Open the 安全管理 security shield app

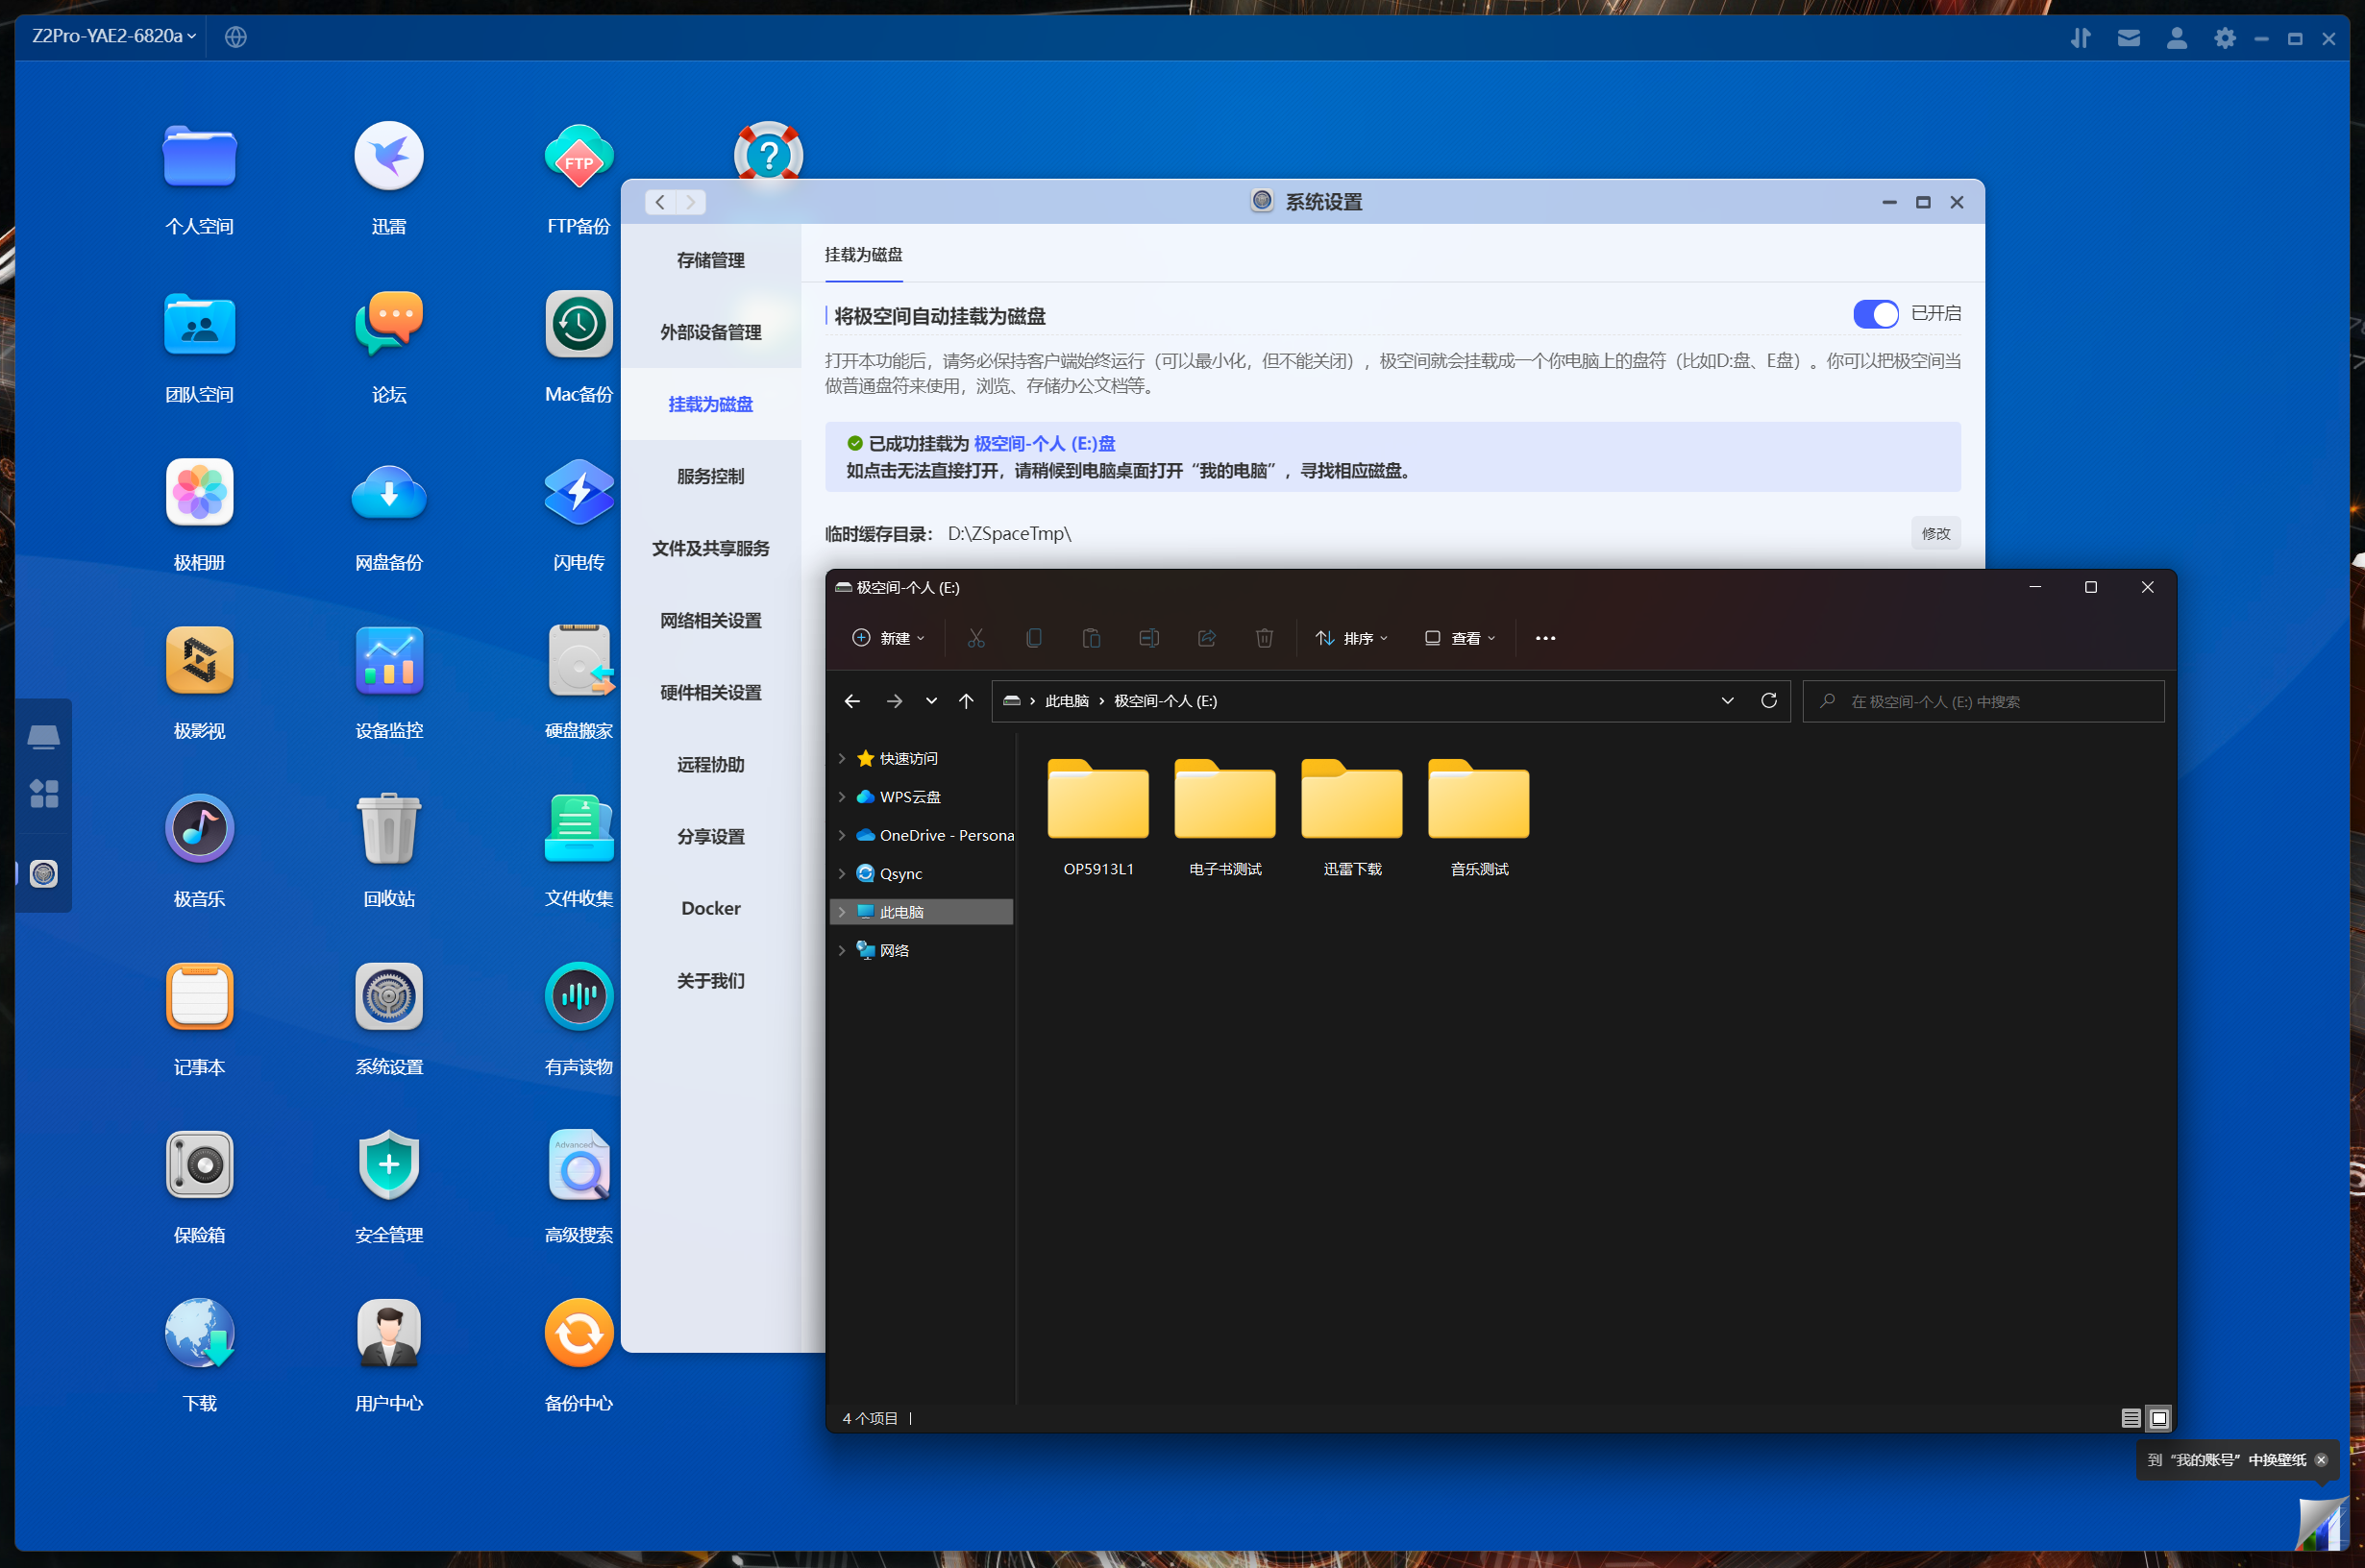click(388, 1165)
